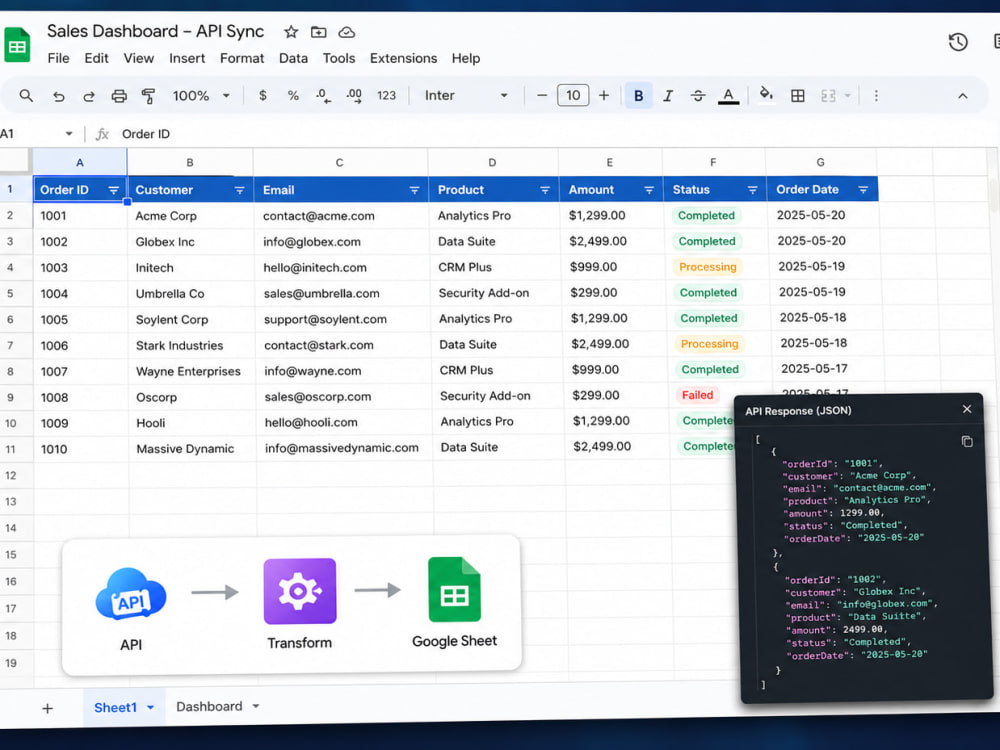The image size is (1000, 750).
Task: Open the View menu
Action: (138, 58)
